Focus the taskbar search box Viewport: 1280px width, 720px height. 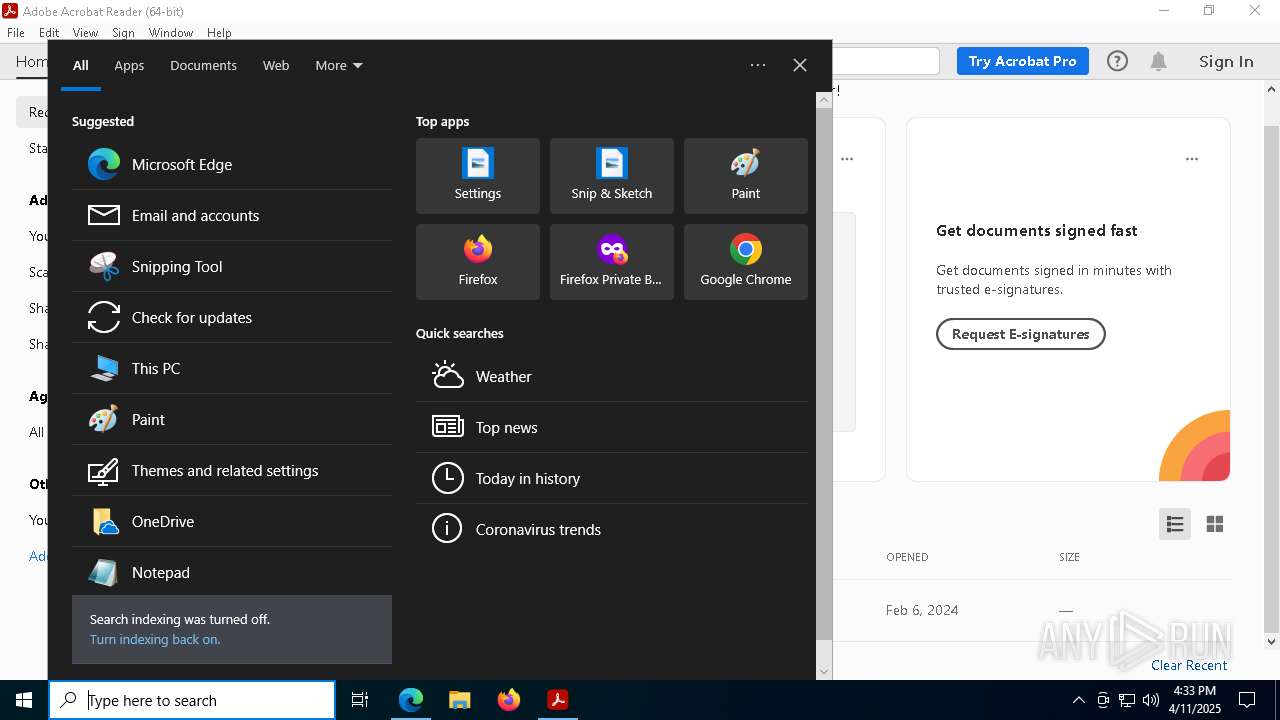tap(192, 700)
